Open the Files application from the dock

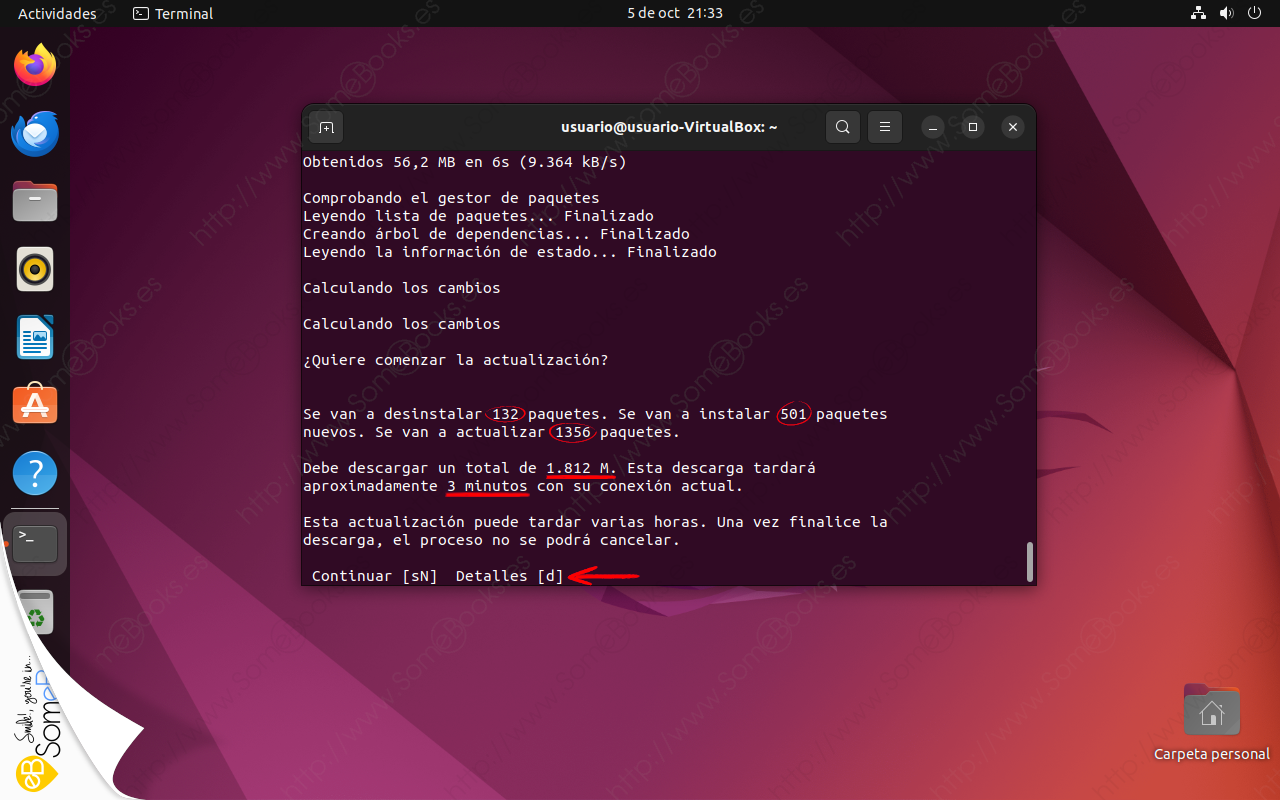[35, 201]
